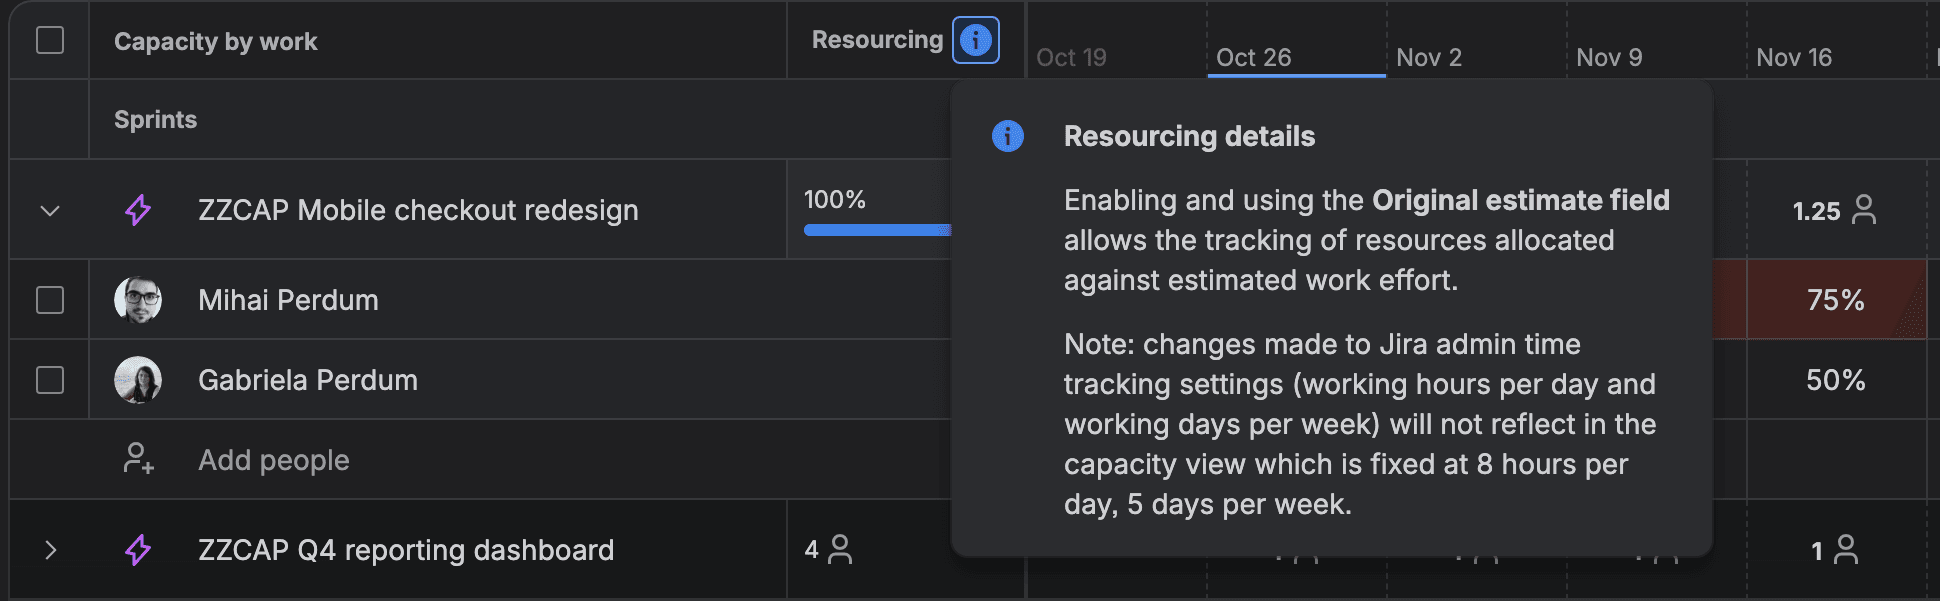This screenshot has width=1940, height=601.
Task: Open Mihai Perdum's avatar
Action: click(x=138, y=300)
